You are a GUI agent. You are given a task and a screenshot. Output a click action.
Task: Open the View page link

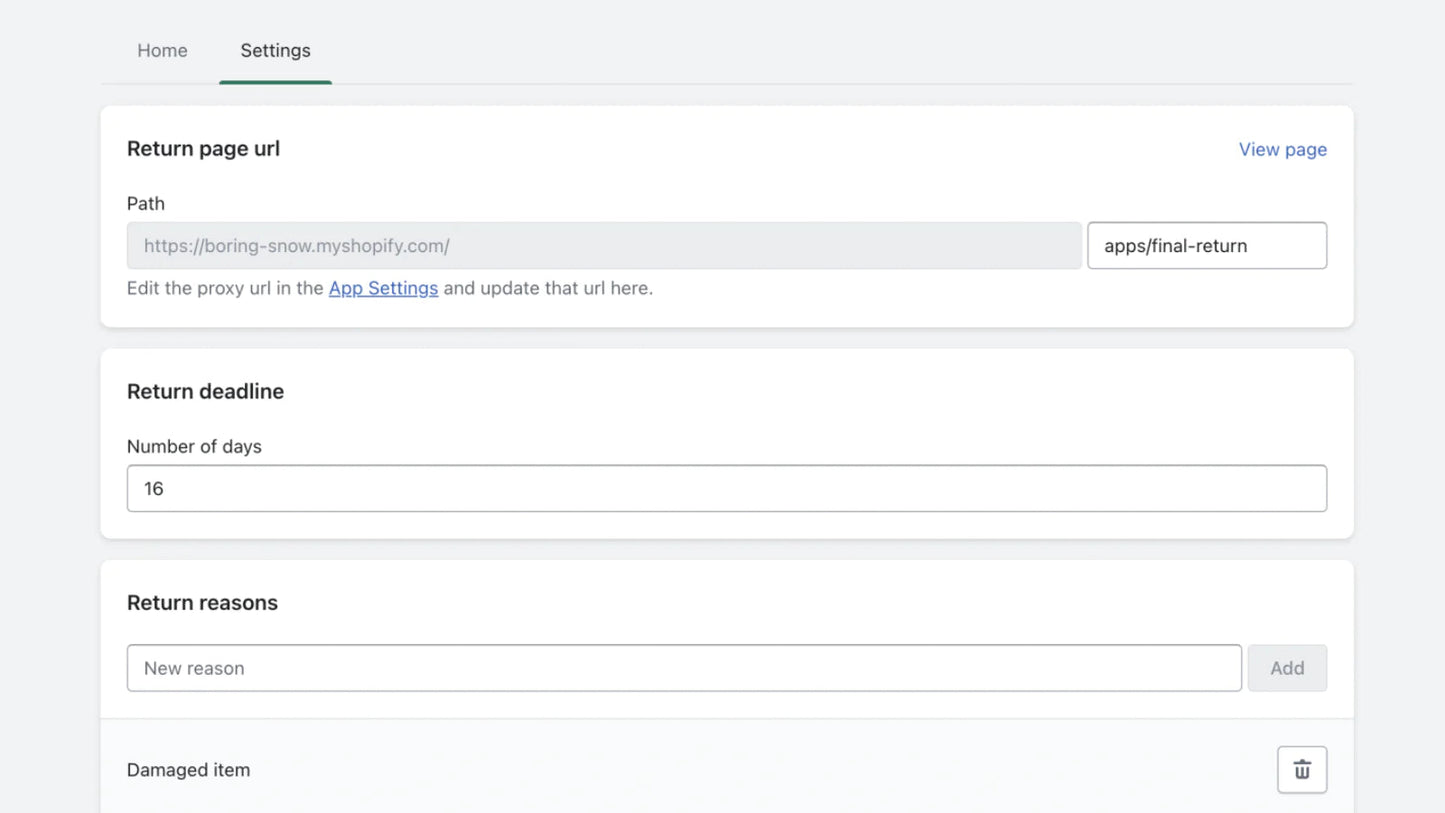point(1282,149)
